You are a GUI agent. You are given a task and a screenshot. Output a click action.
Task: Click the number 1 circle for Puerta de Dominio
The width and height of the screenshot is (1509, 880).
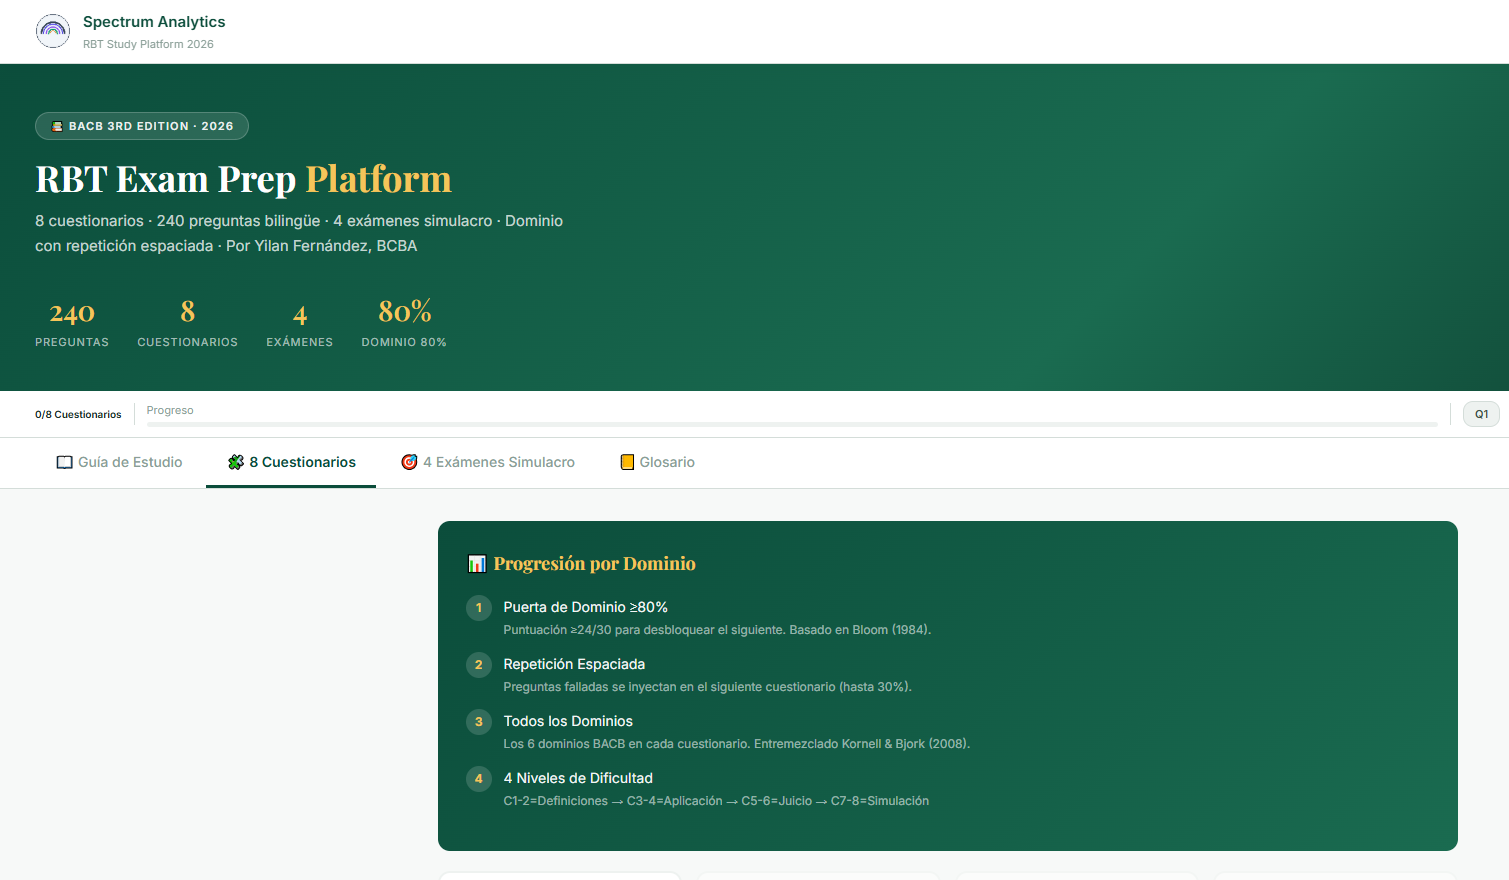[x=478, y=608]
